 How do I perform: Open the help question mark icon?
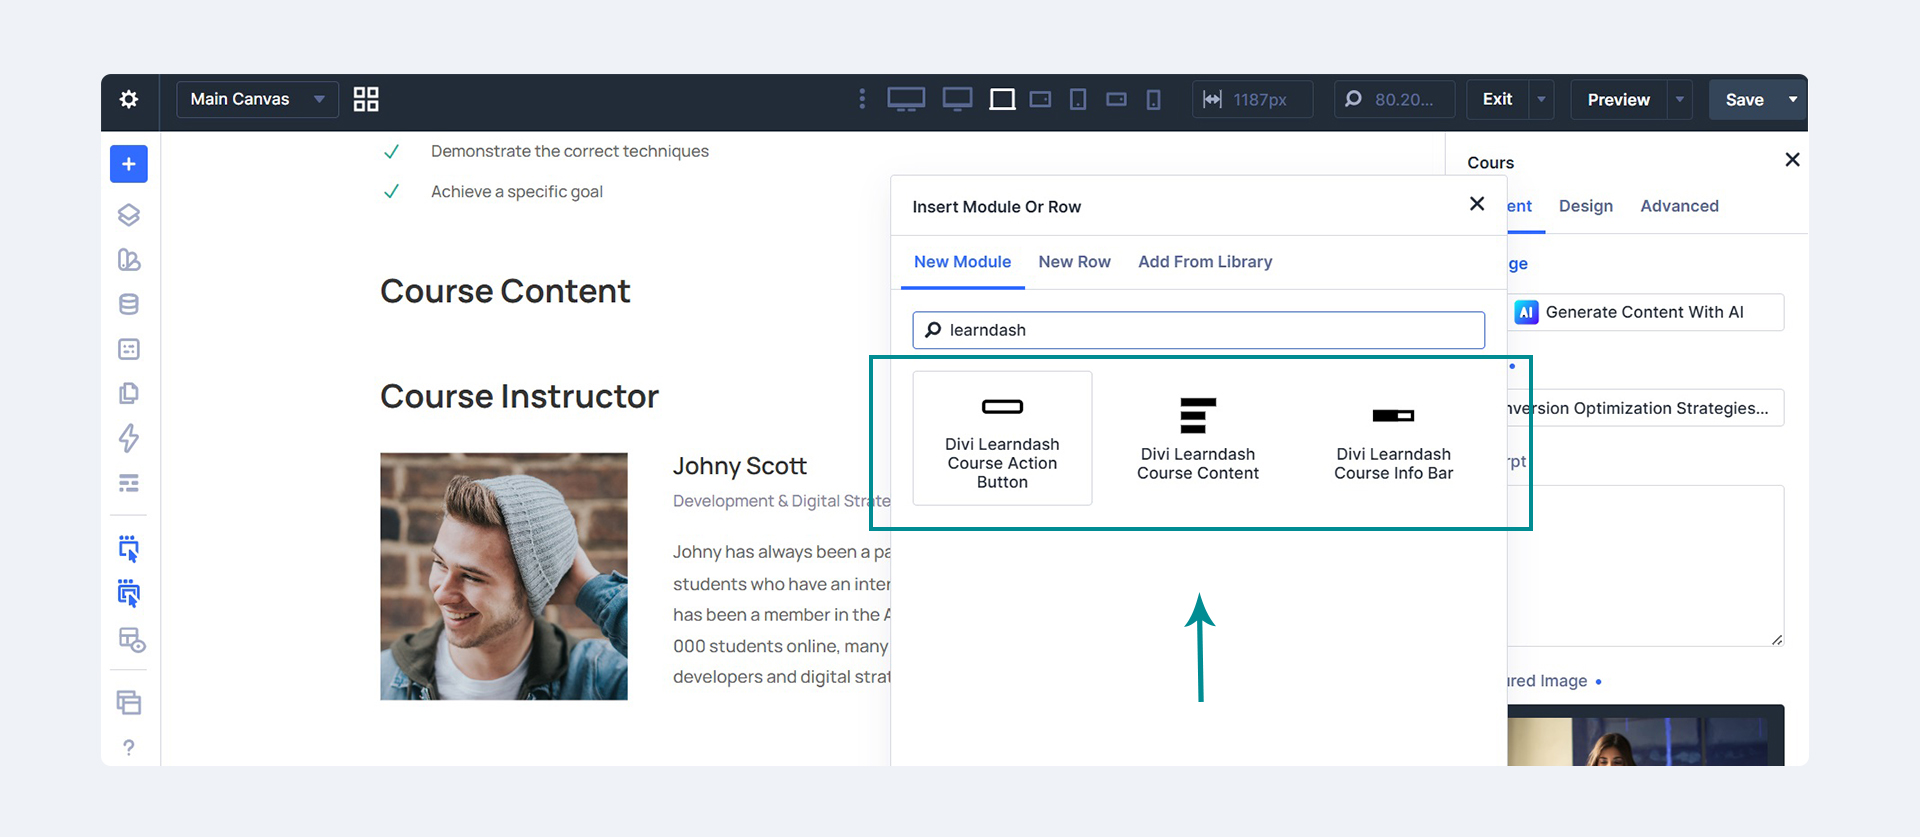tap(129, 747)
